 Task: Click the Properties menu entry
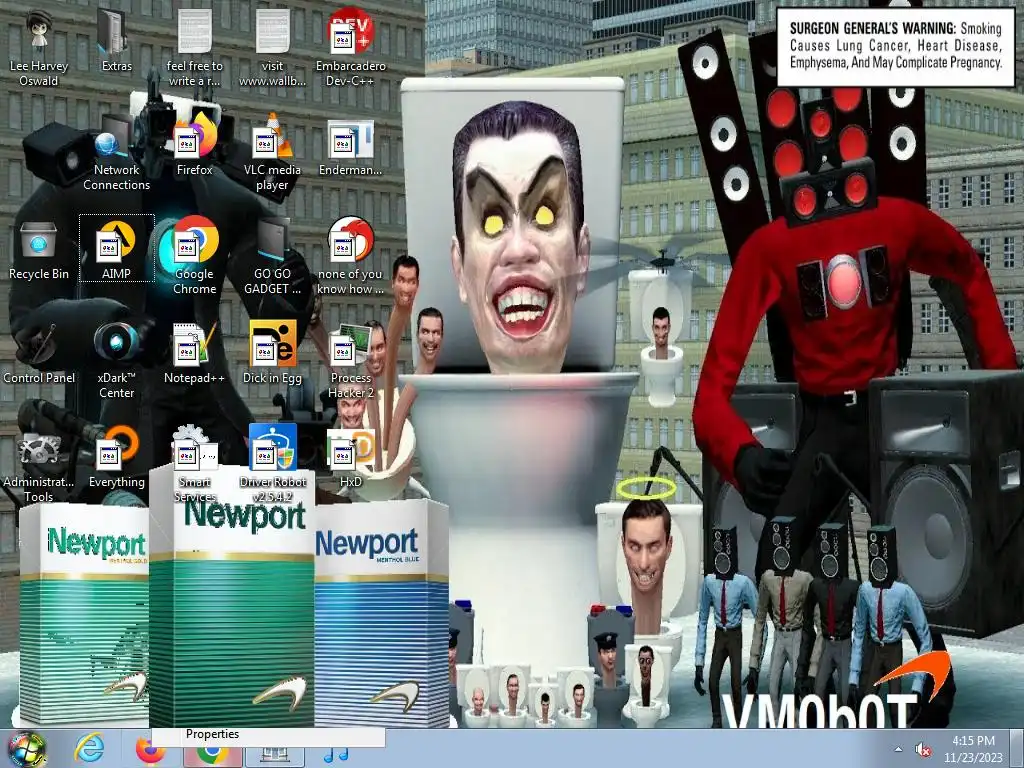tap(268, 735)
